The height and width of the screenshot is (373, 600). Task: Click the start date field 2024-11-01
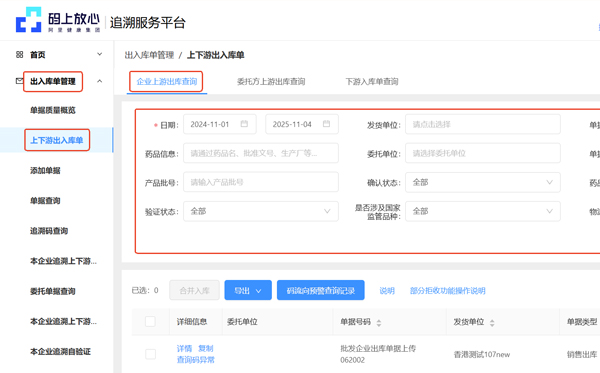pyautogui.click(x=220, y=124)
